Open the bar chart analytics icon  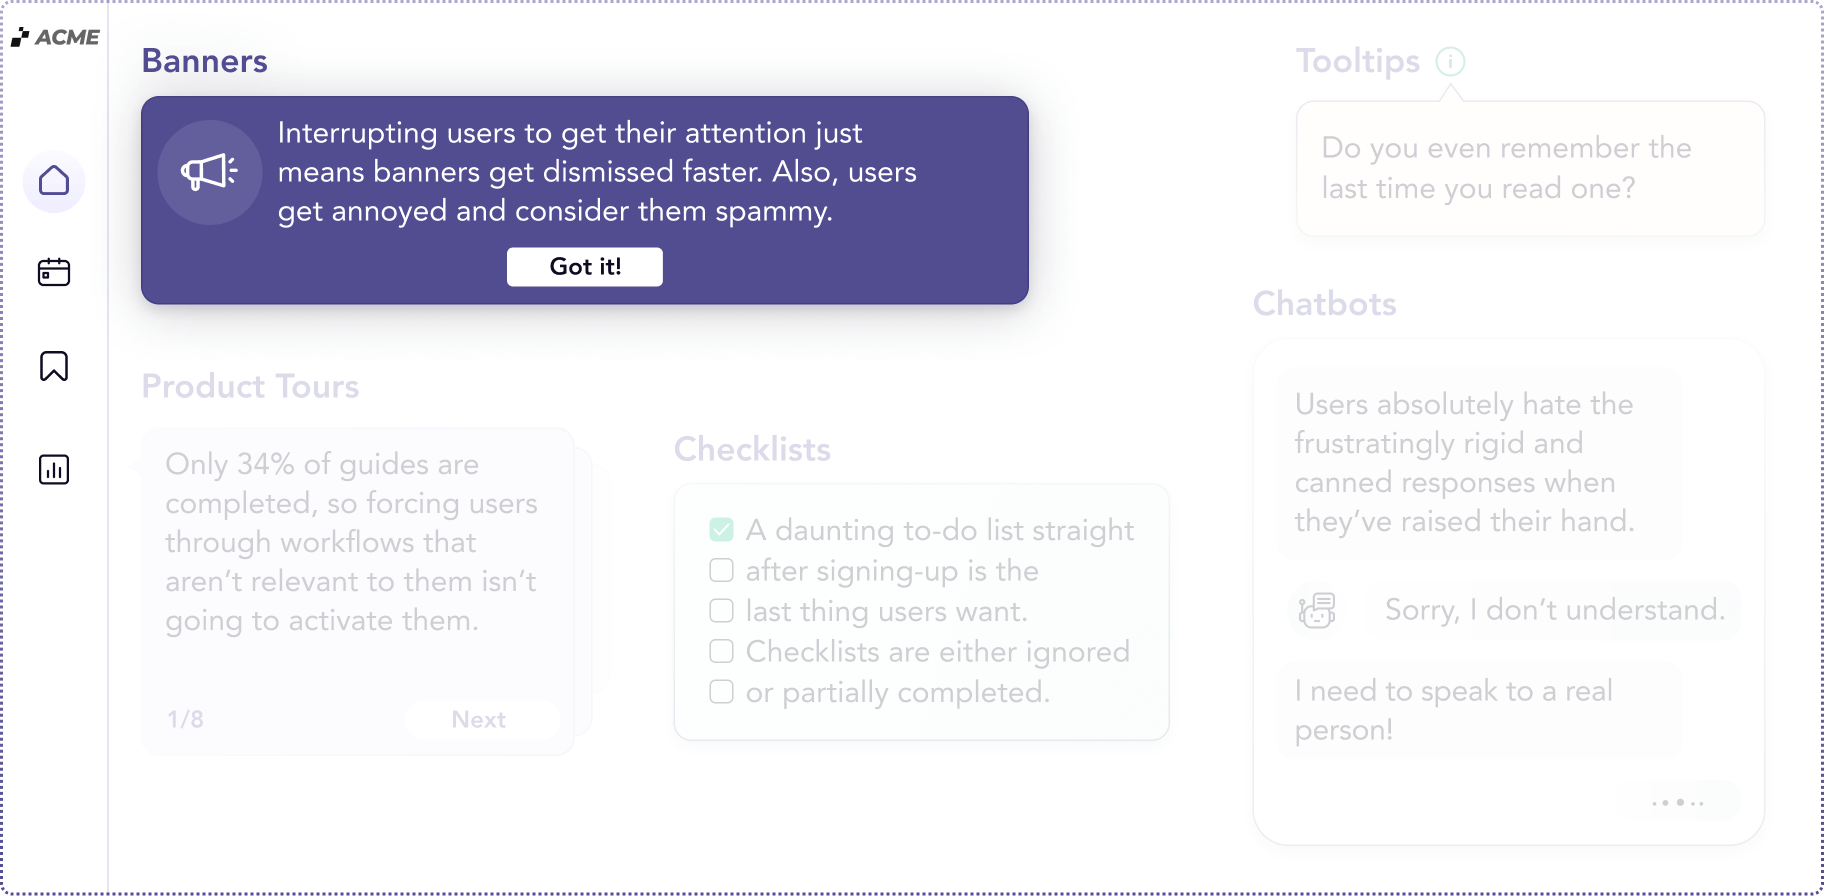[x=54, y=469]
